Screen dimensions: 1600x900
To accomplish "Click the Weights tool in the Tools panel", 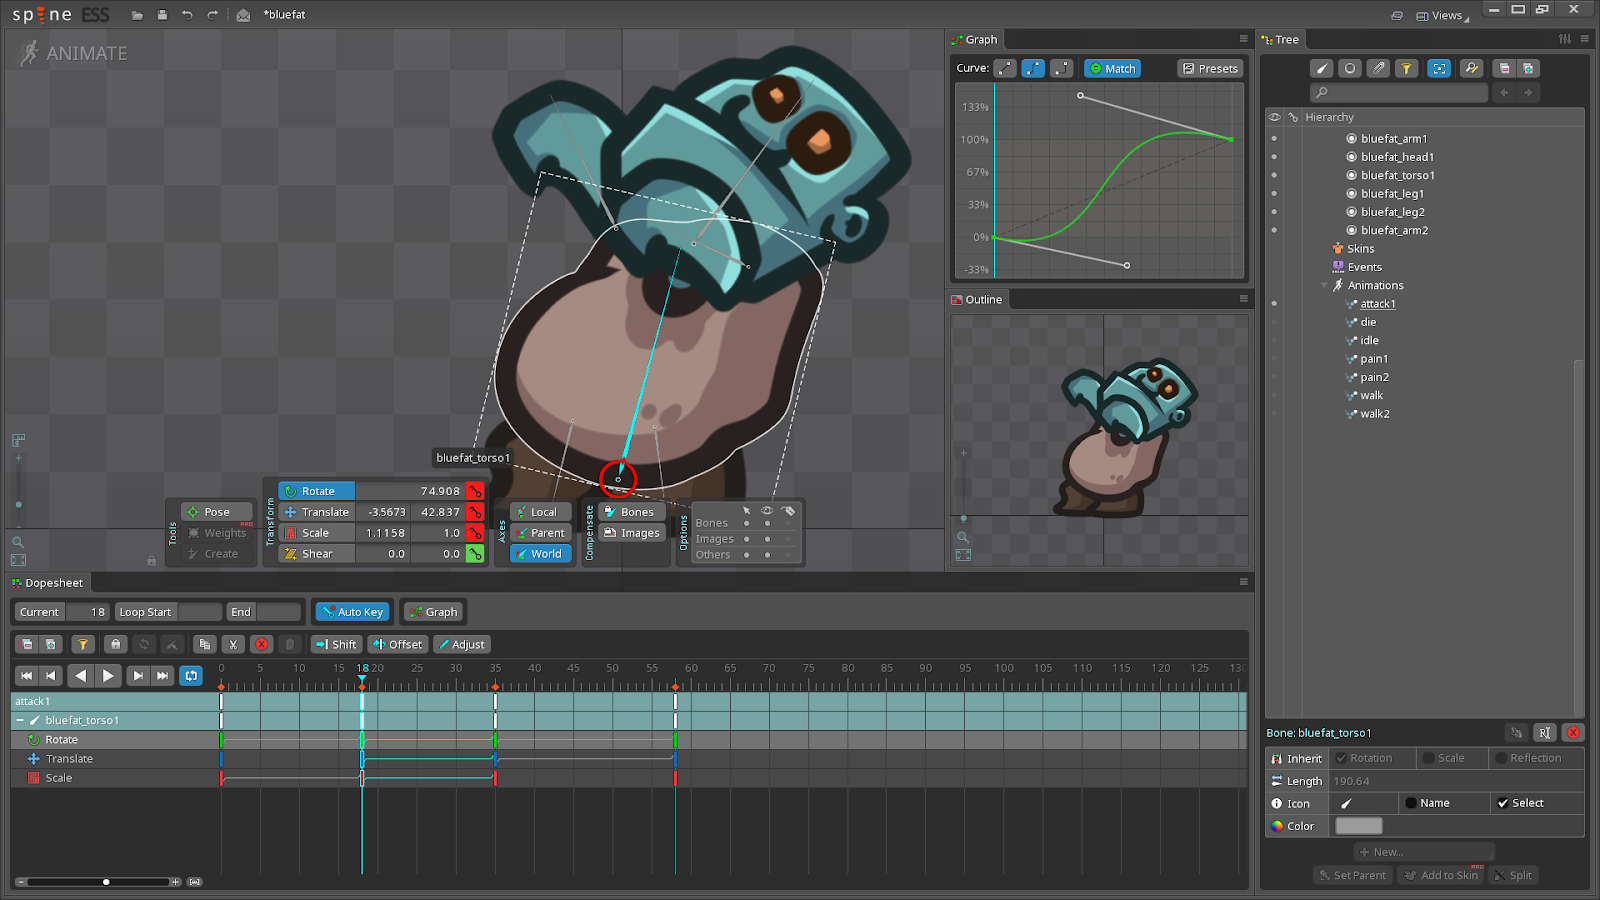I will tap(214, 532).
